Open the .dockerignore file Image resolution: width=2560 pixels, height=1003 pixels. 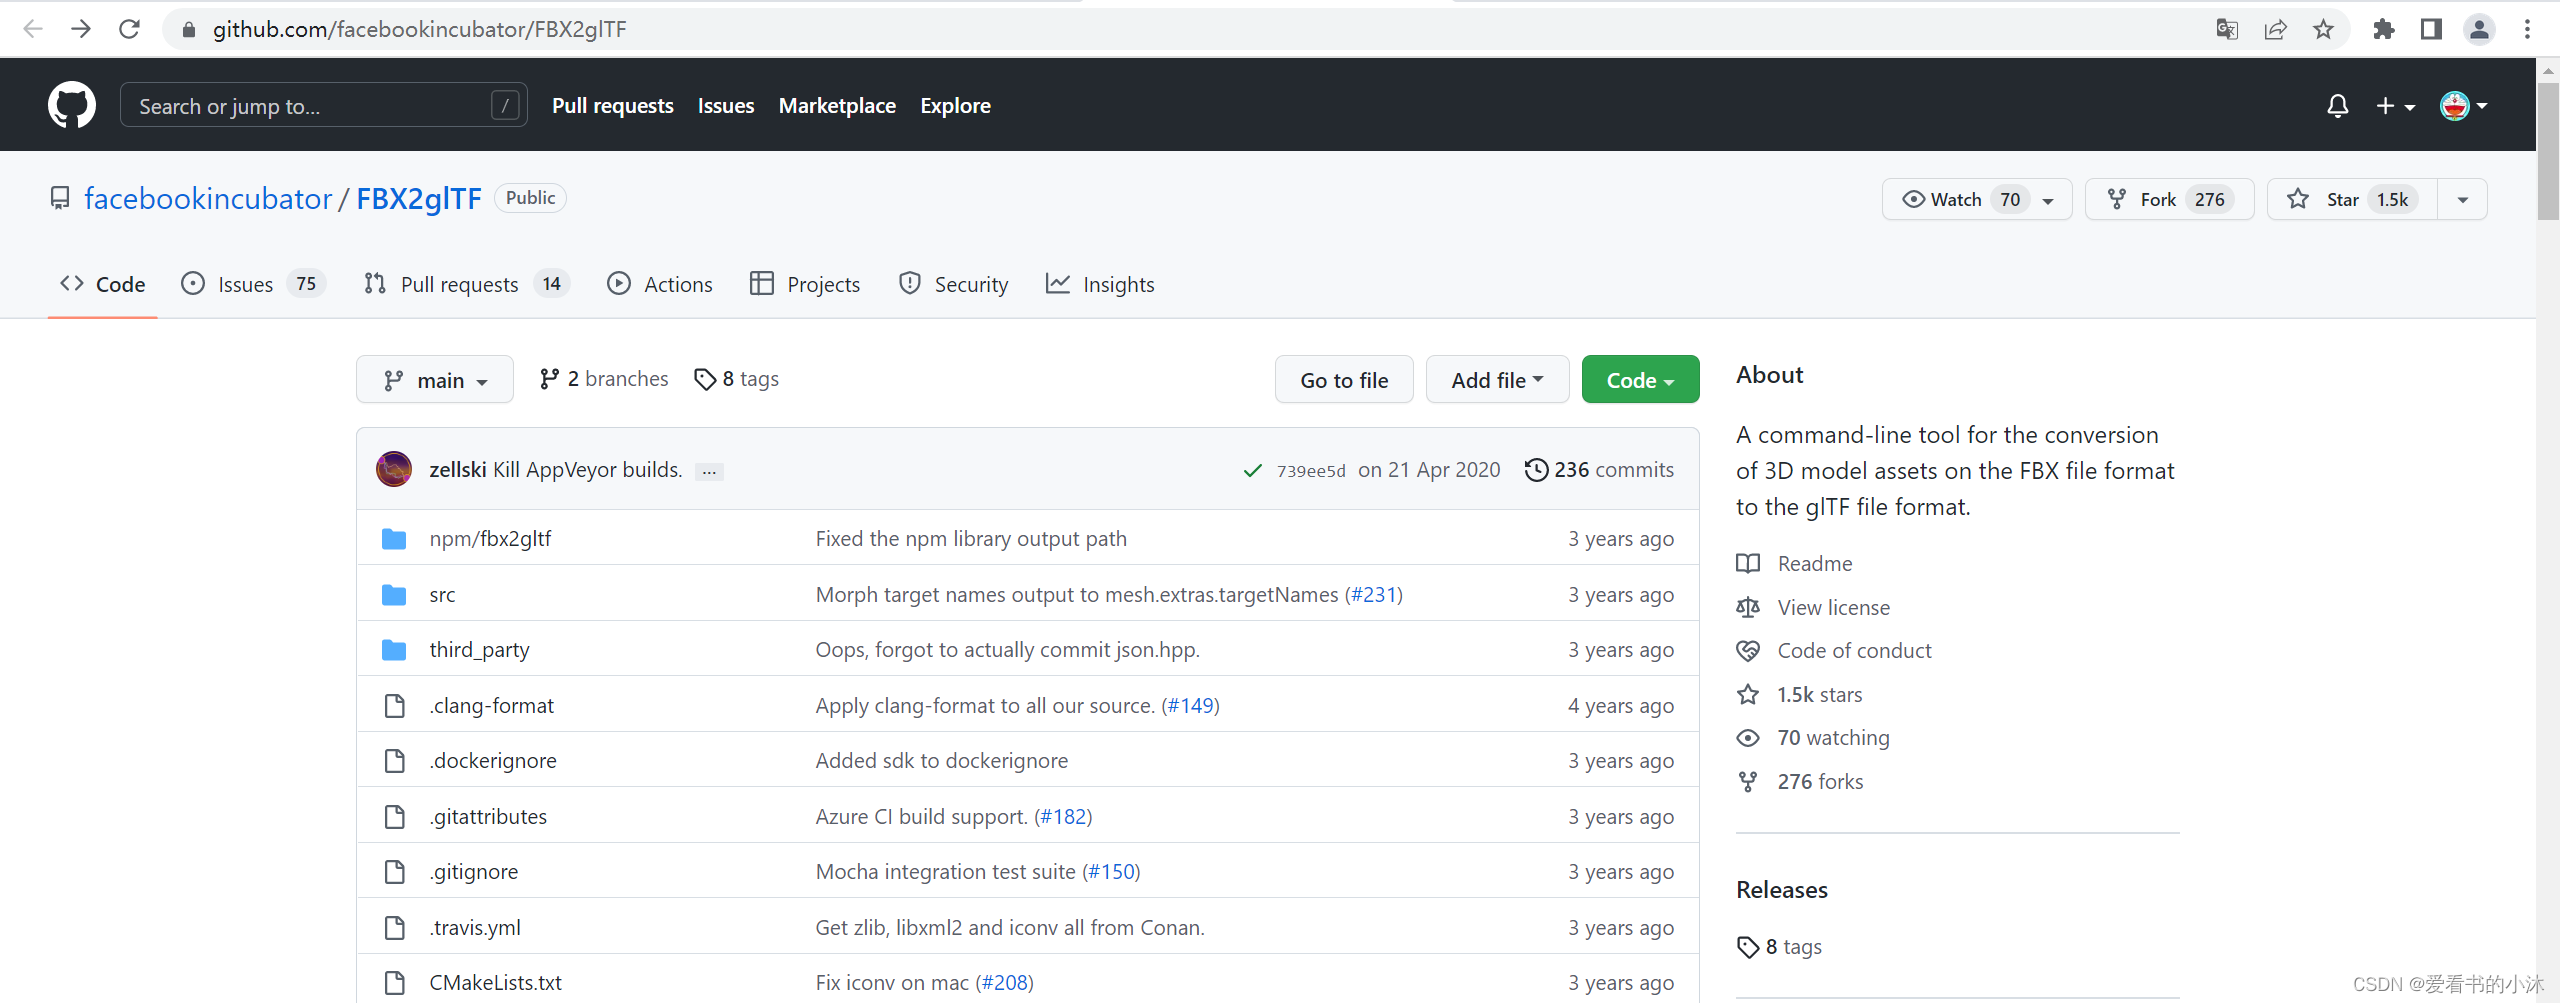tap(493, 761)
